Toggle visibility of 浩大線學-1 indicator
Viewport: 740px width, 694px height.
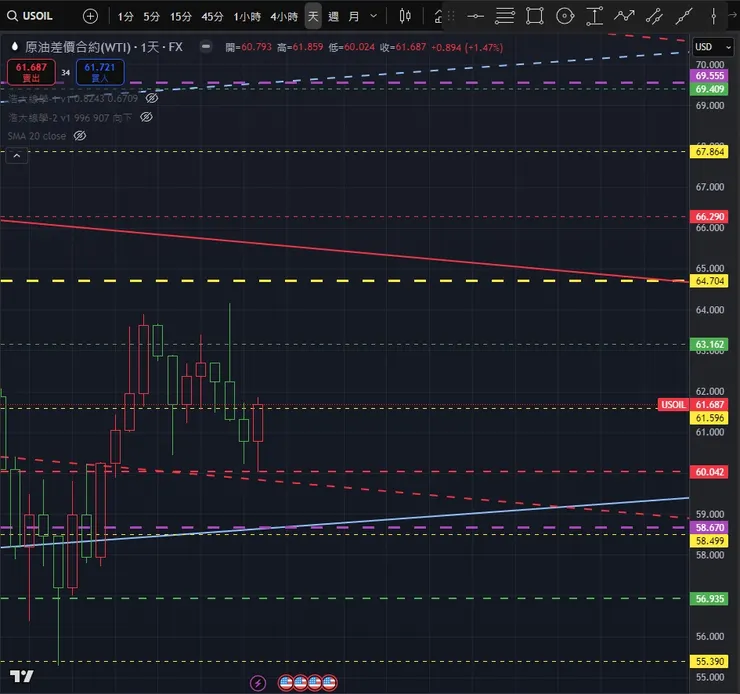[x=151, y=98]
